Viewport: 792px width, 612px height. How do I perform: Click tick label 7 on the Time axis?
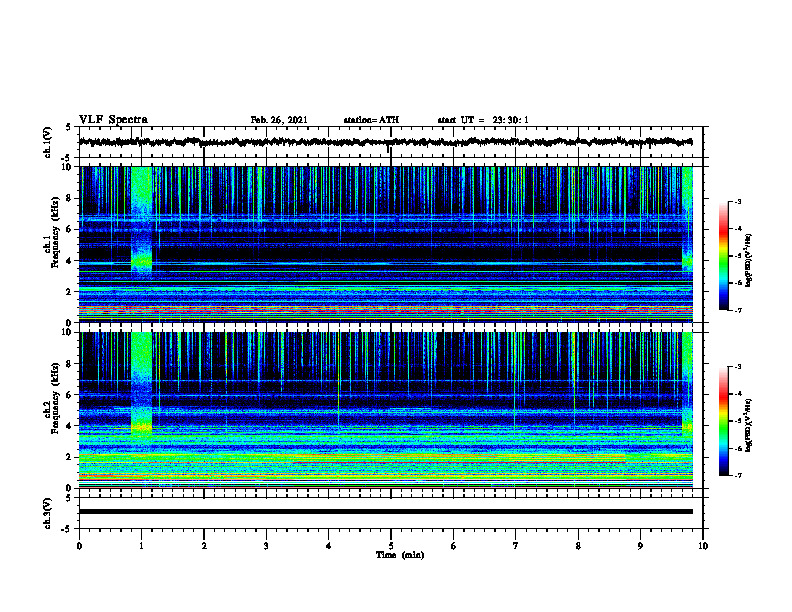(516, 546)
